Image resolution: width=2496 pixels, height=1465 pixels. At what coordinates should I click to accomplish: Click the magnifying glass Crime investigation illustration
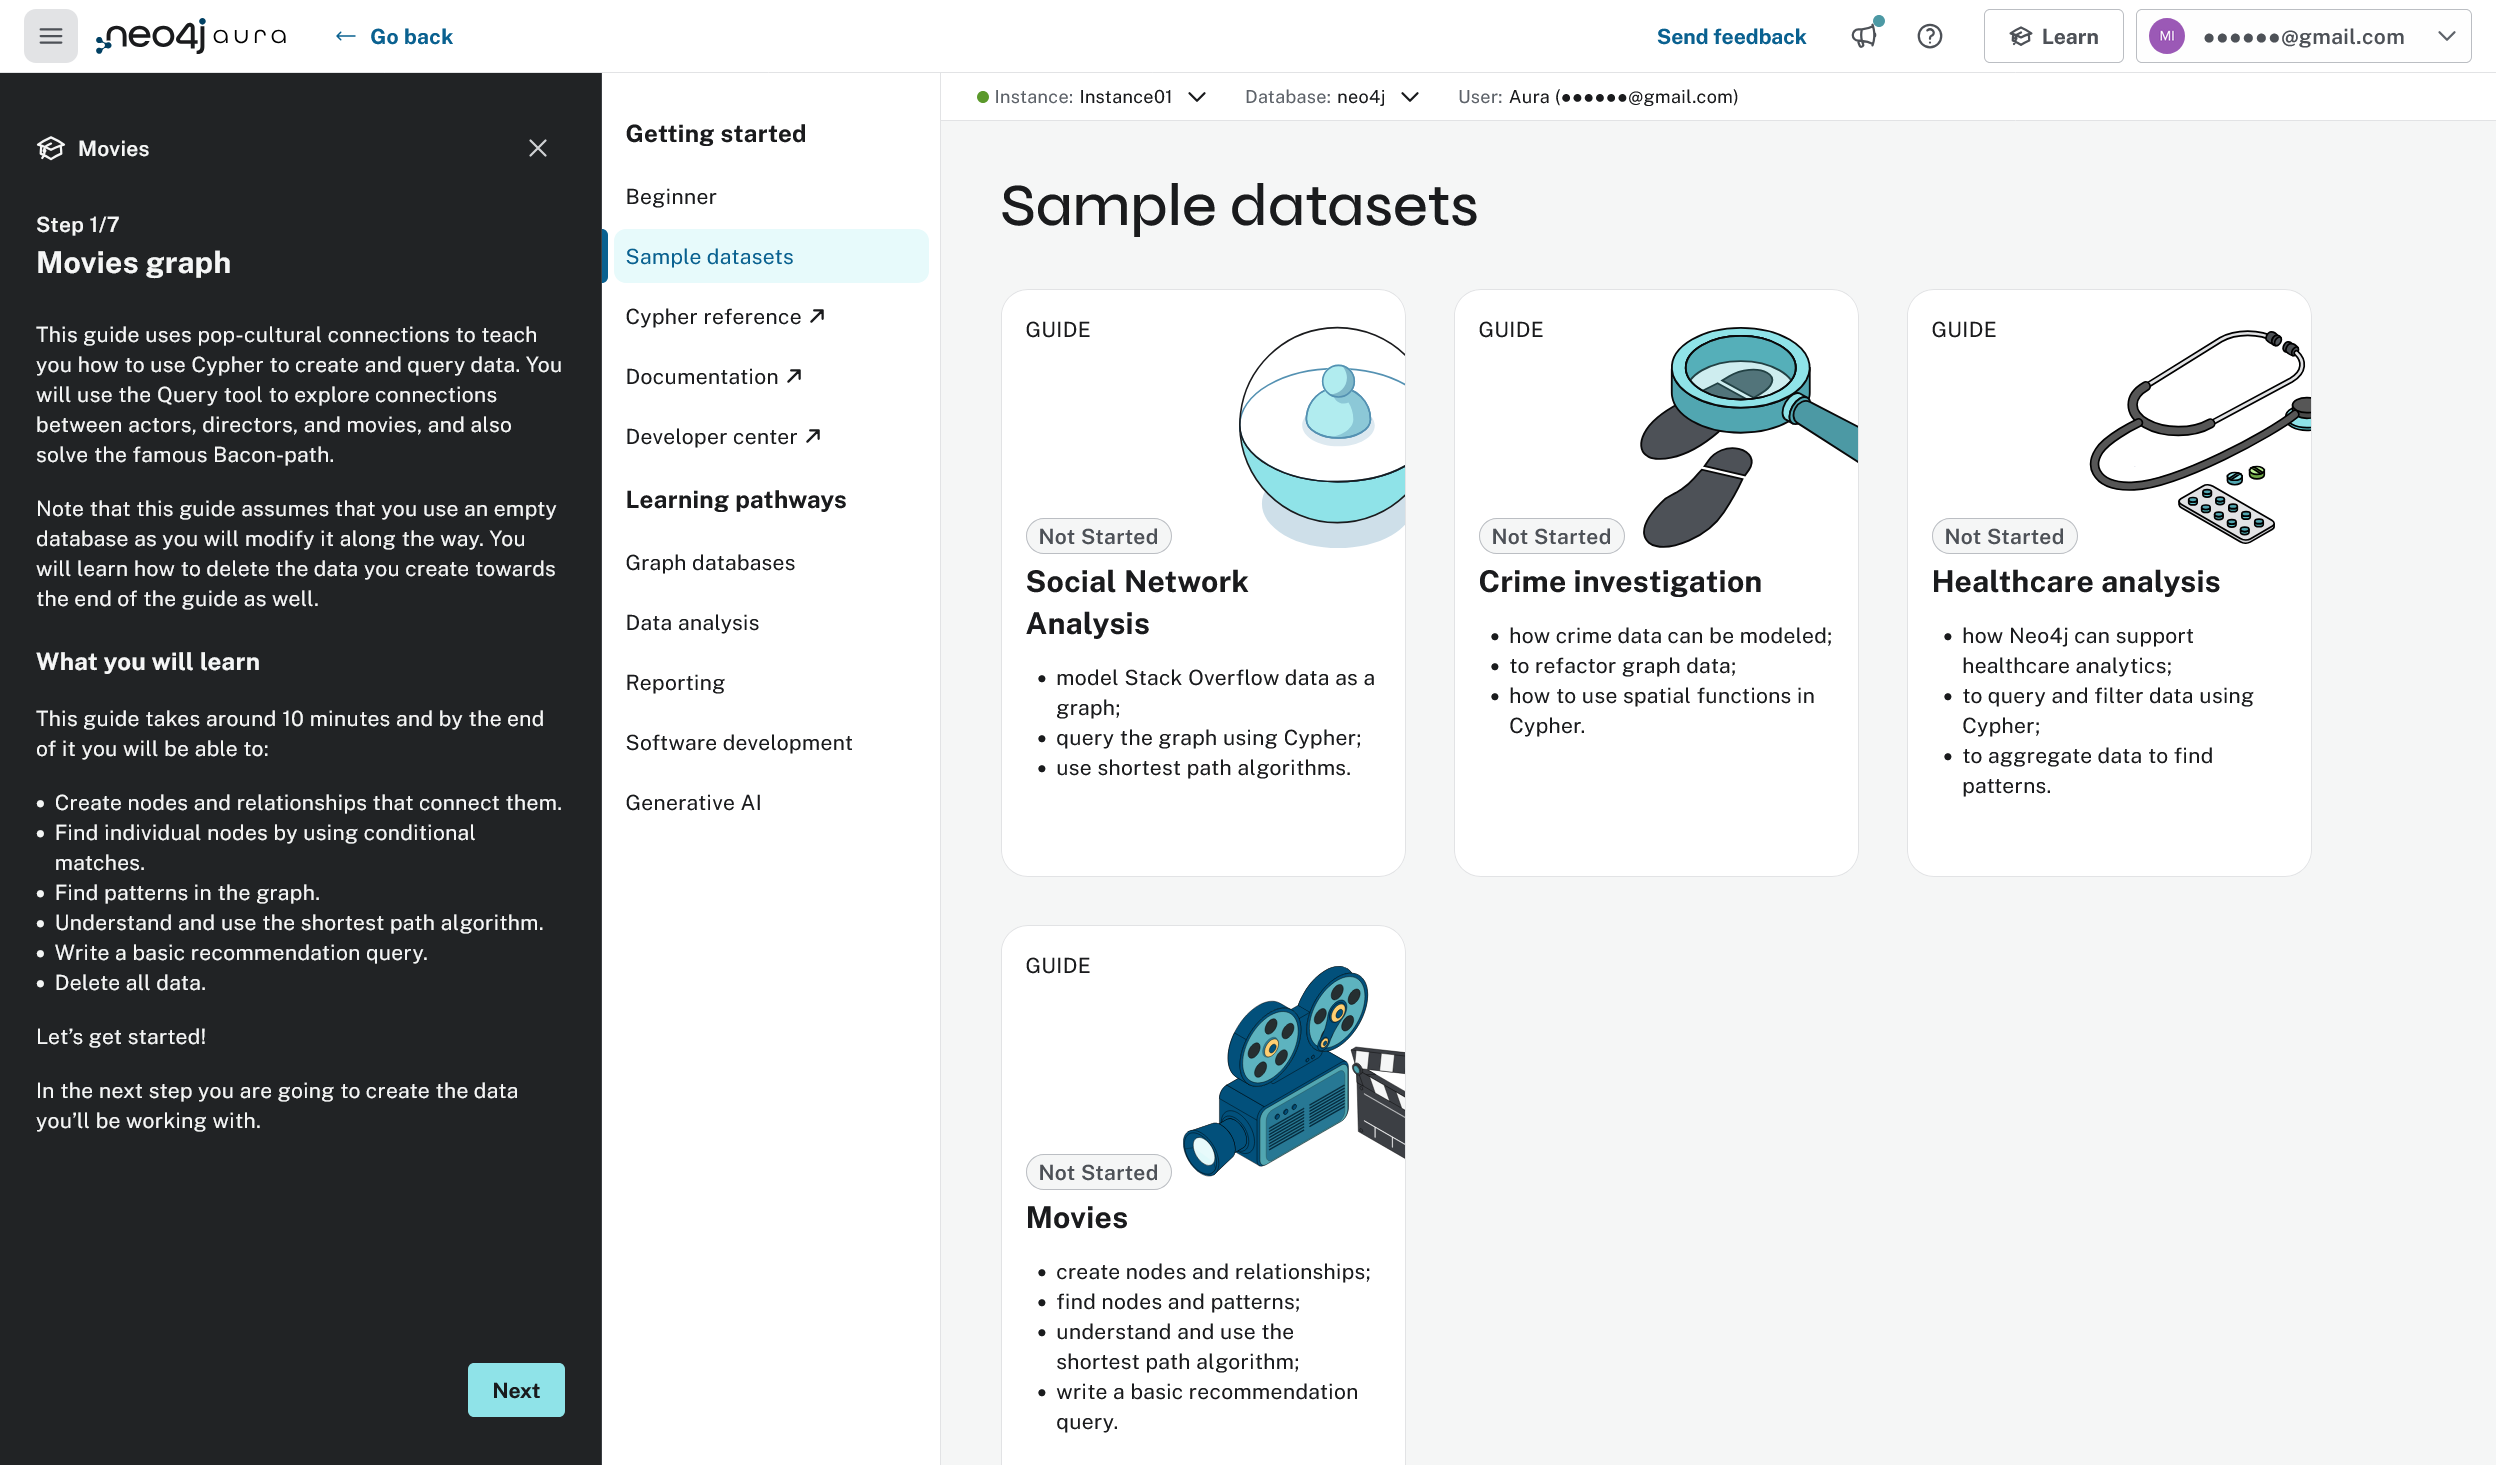pyautogui.click(x=1749, y=437)
